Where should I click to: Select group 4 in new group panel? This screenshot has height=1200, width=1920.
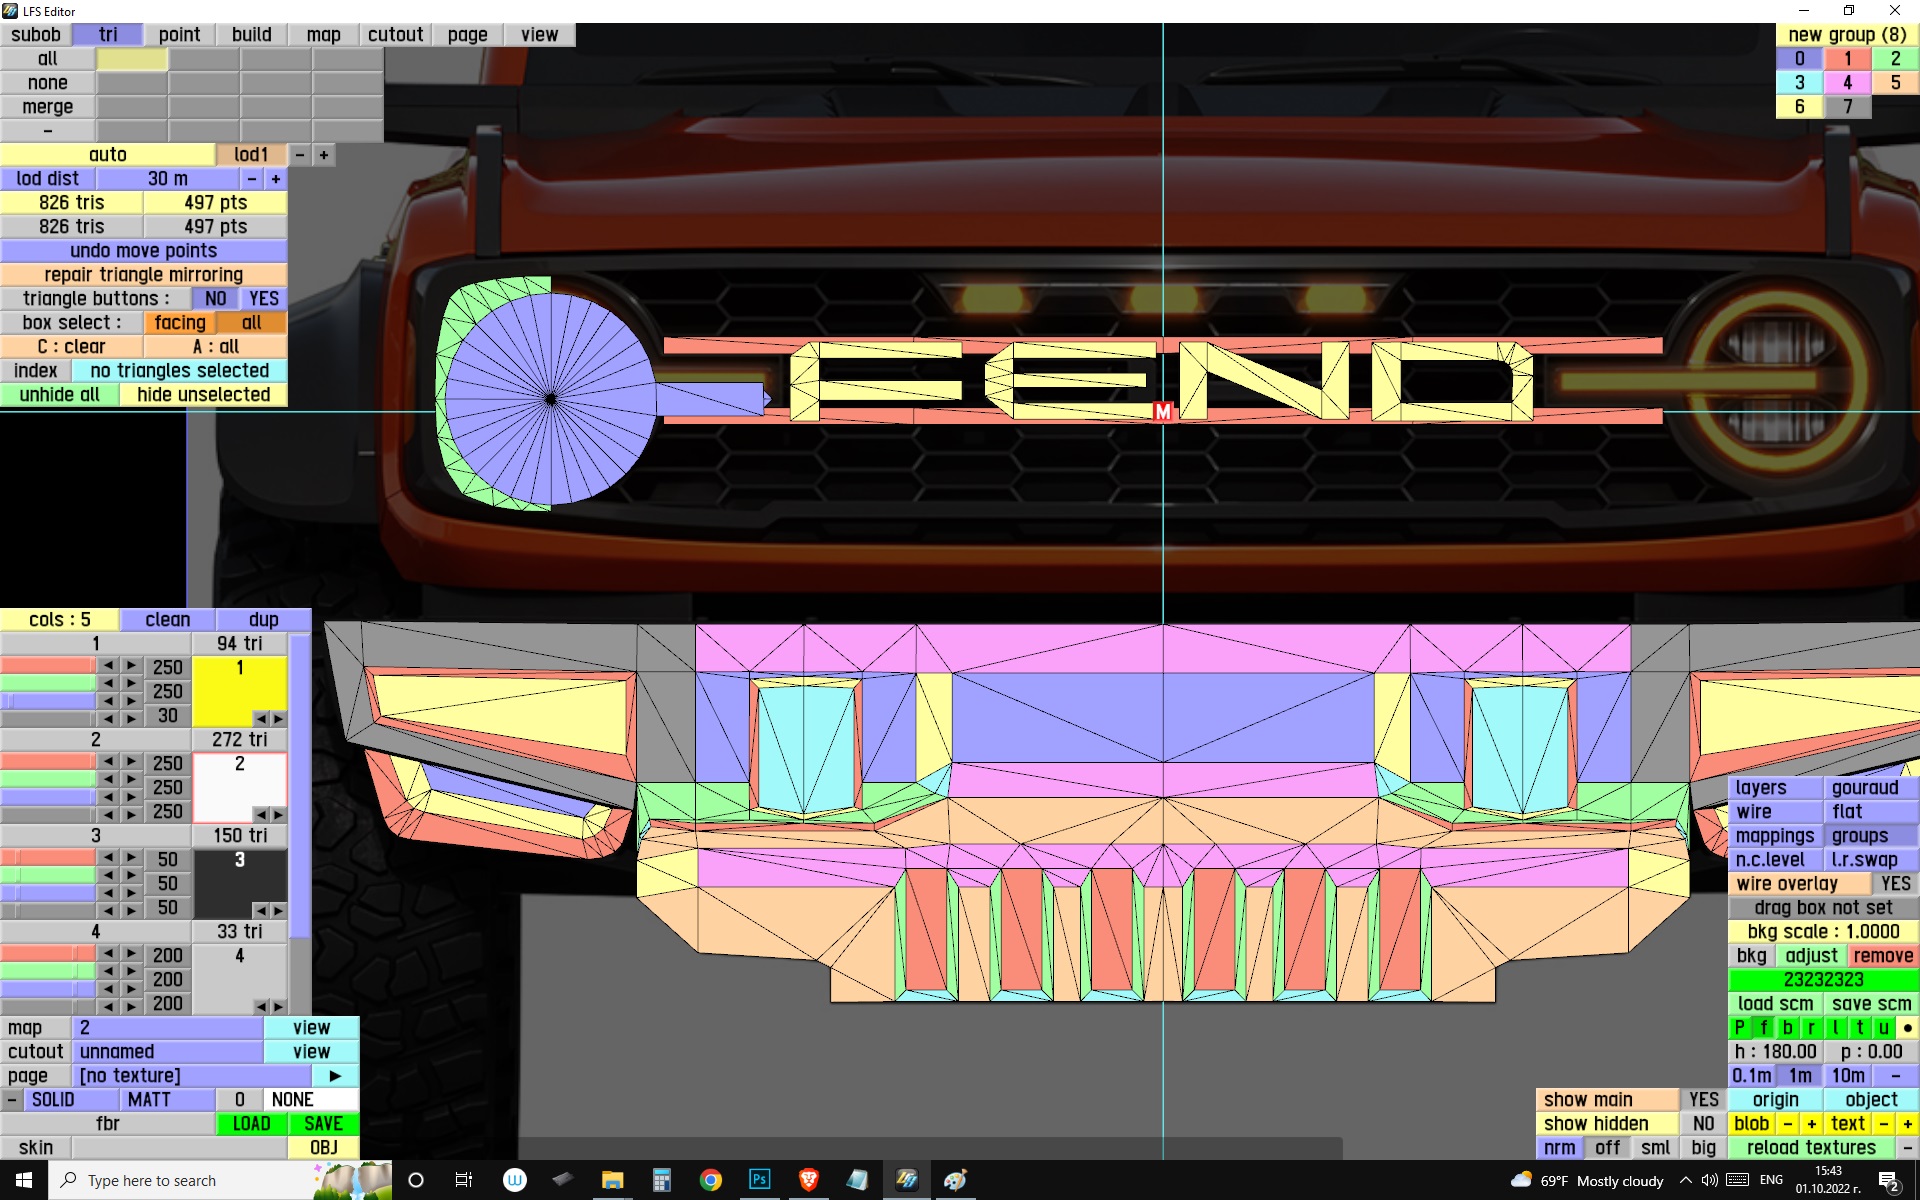pyautogui.click(x=1847, y=83)
